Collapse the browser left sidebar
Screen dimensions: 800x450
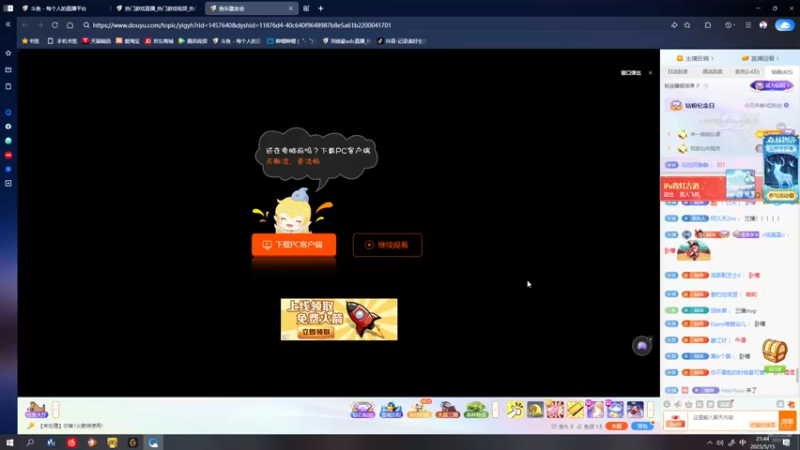coord(8,24)
